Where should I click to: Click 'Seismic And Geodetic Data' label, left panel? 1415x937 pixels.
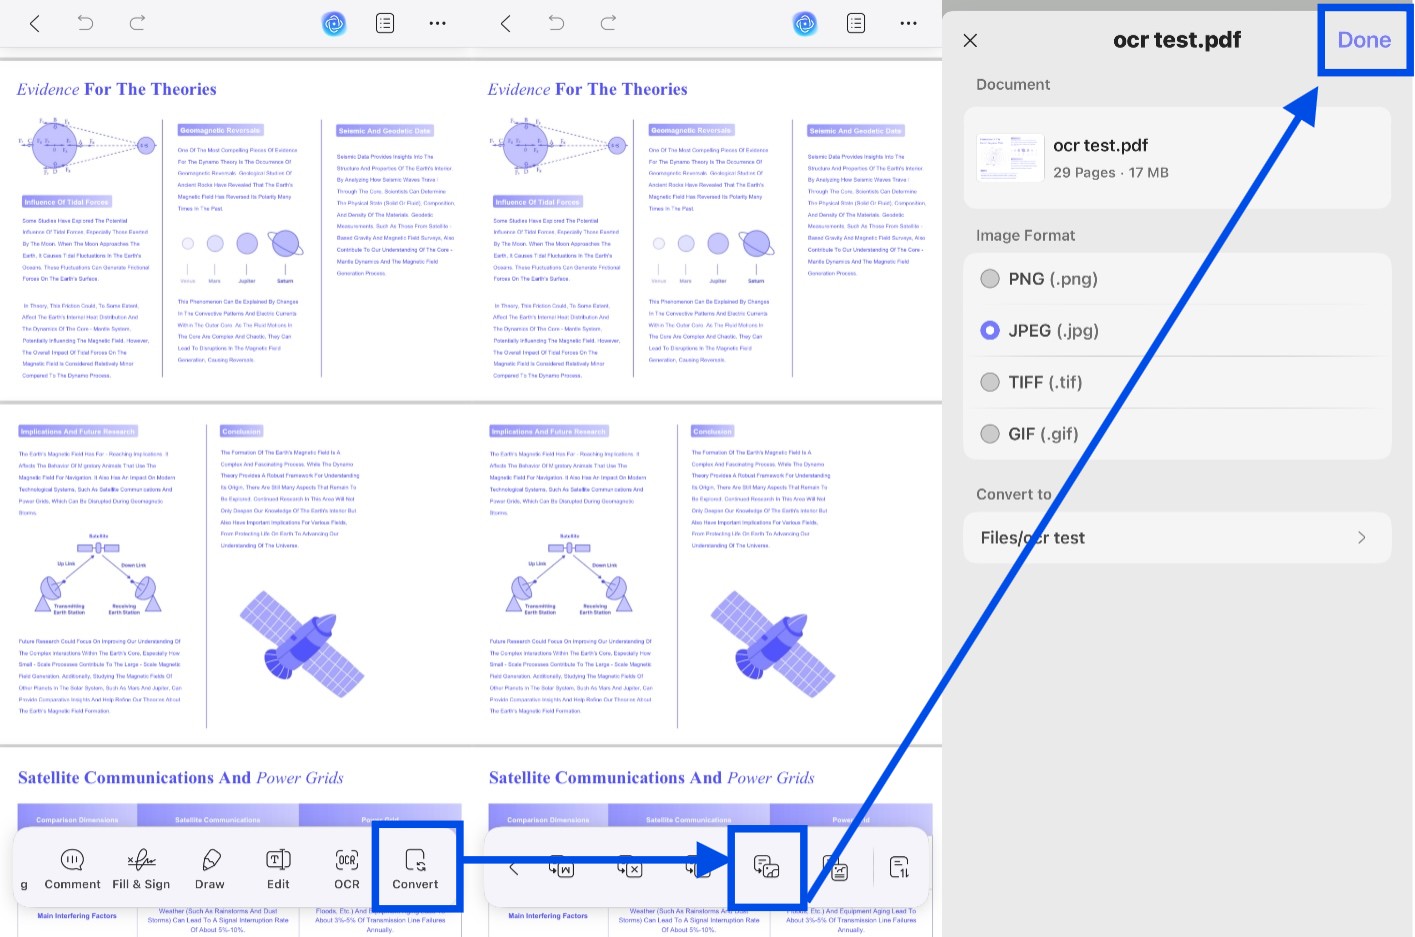point(385,130)
